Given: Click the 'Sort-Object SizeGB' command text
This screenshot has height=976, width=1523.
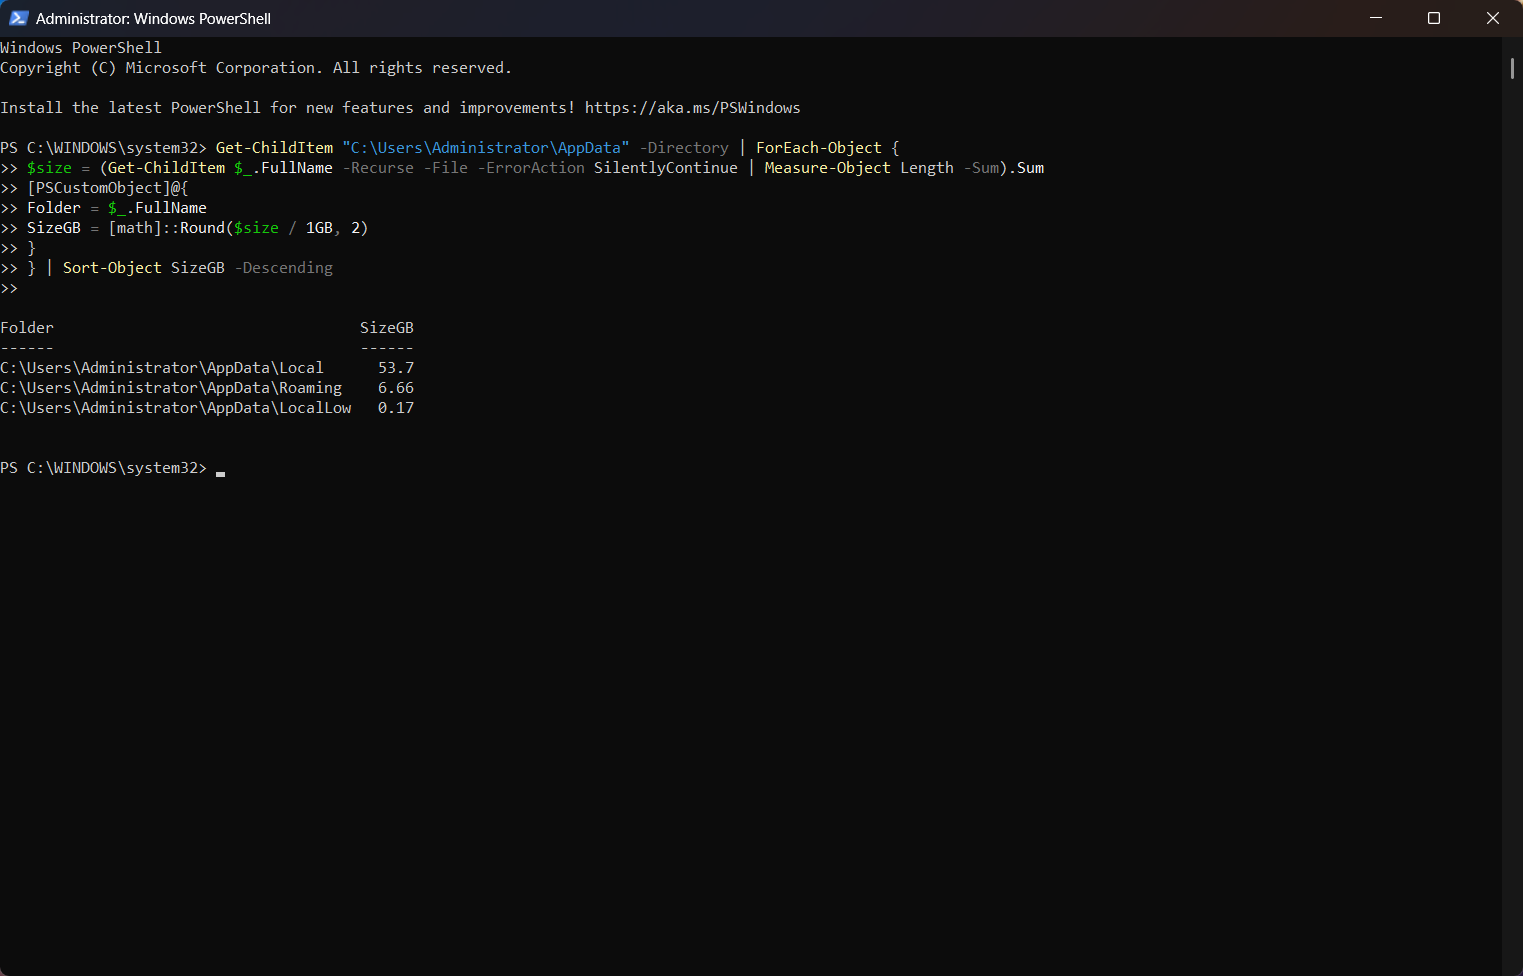Looking at the screenshot, I should click(144, 268).
